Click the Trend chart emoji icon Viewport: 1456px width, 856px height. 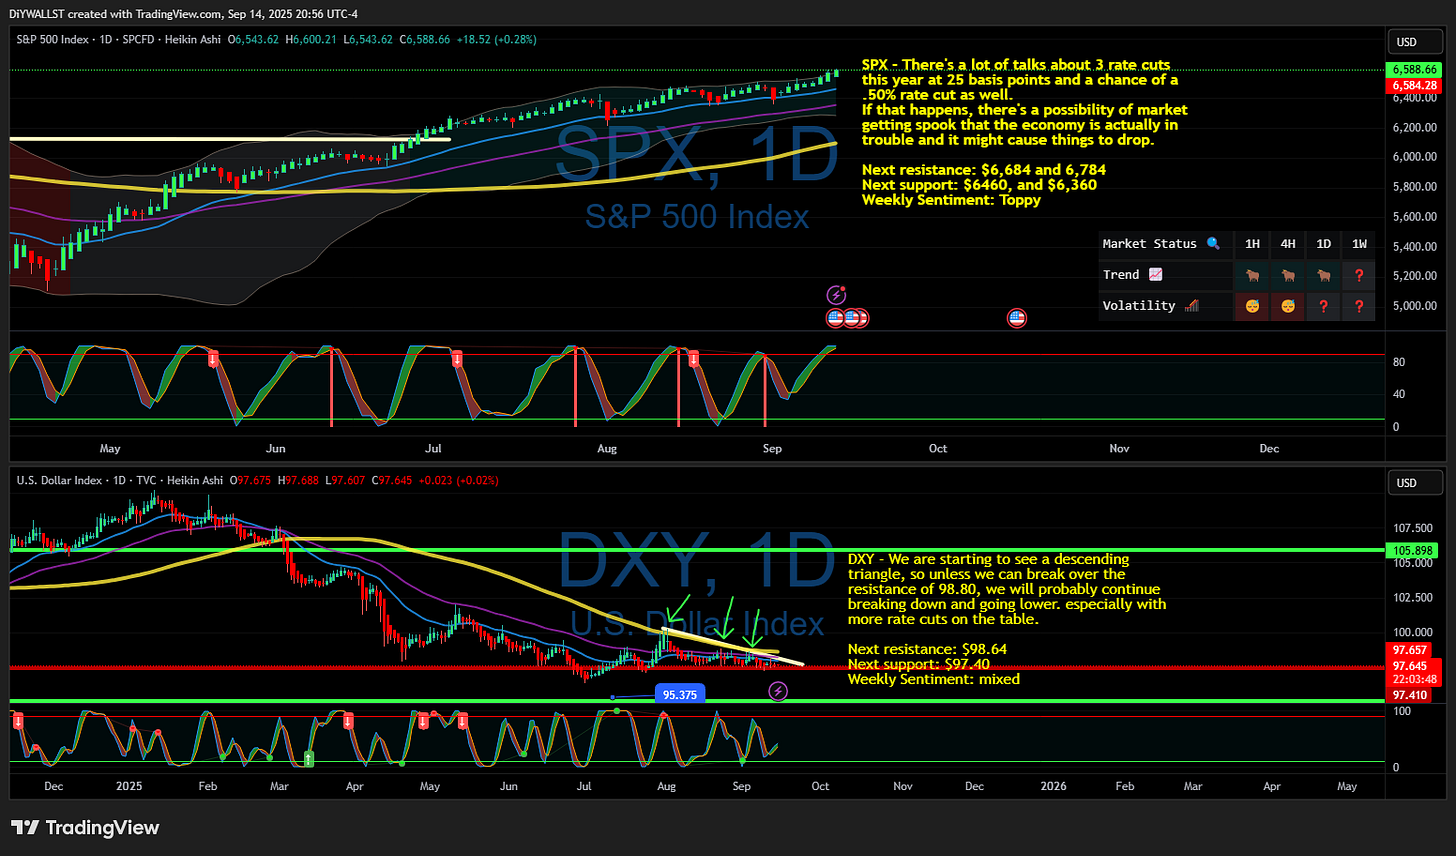[1157, 274]
